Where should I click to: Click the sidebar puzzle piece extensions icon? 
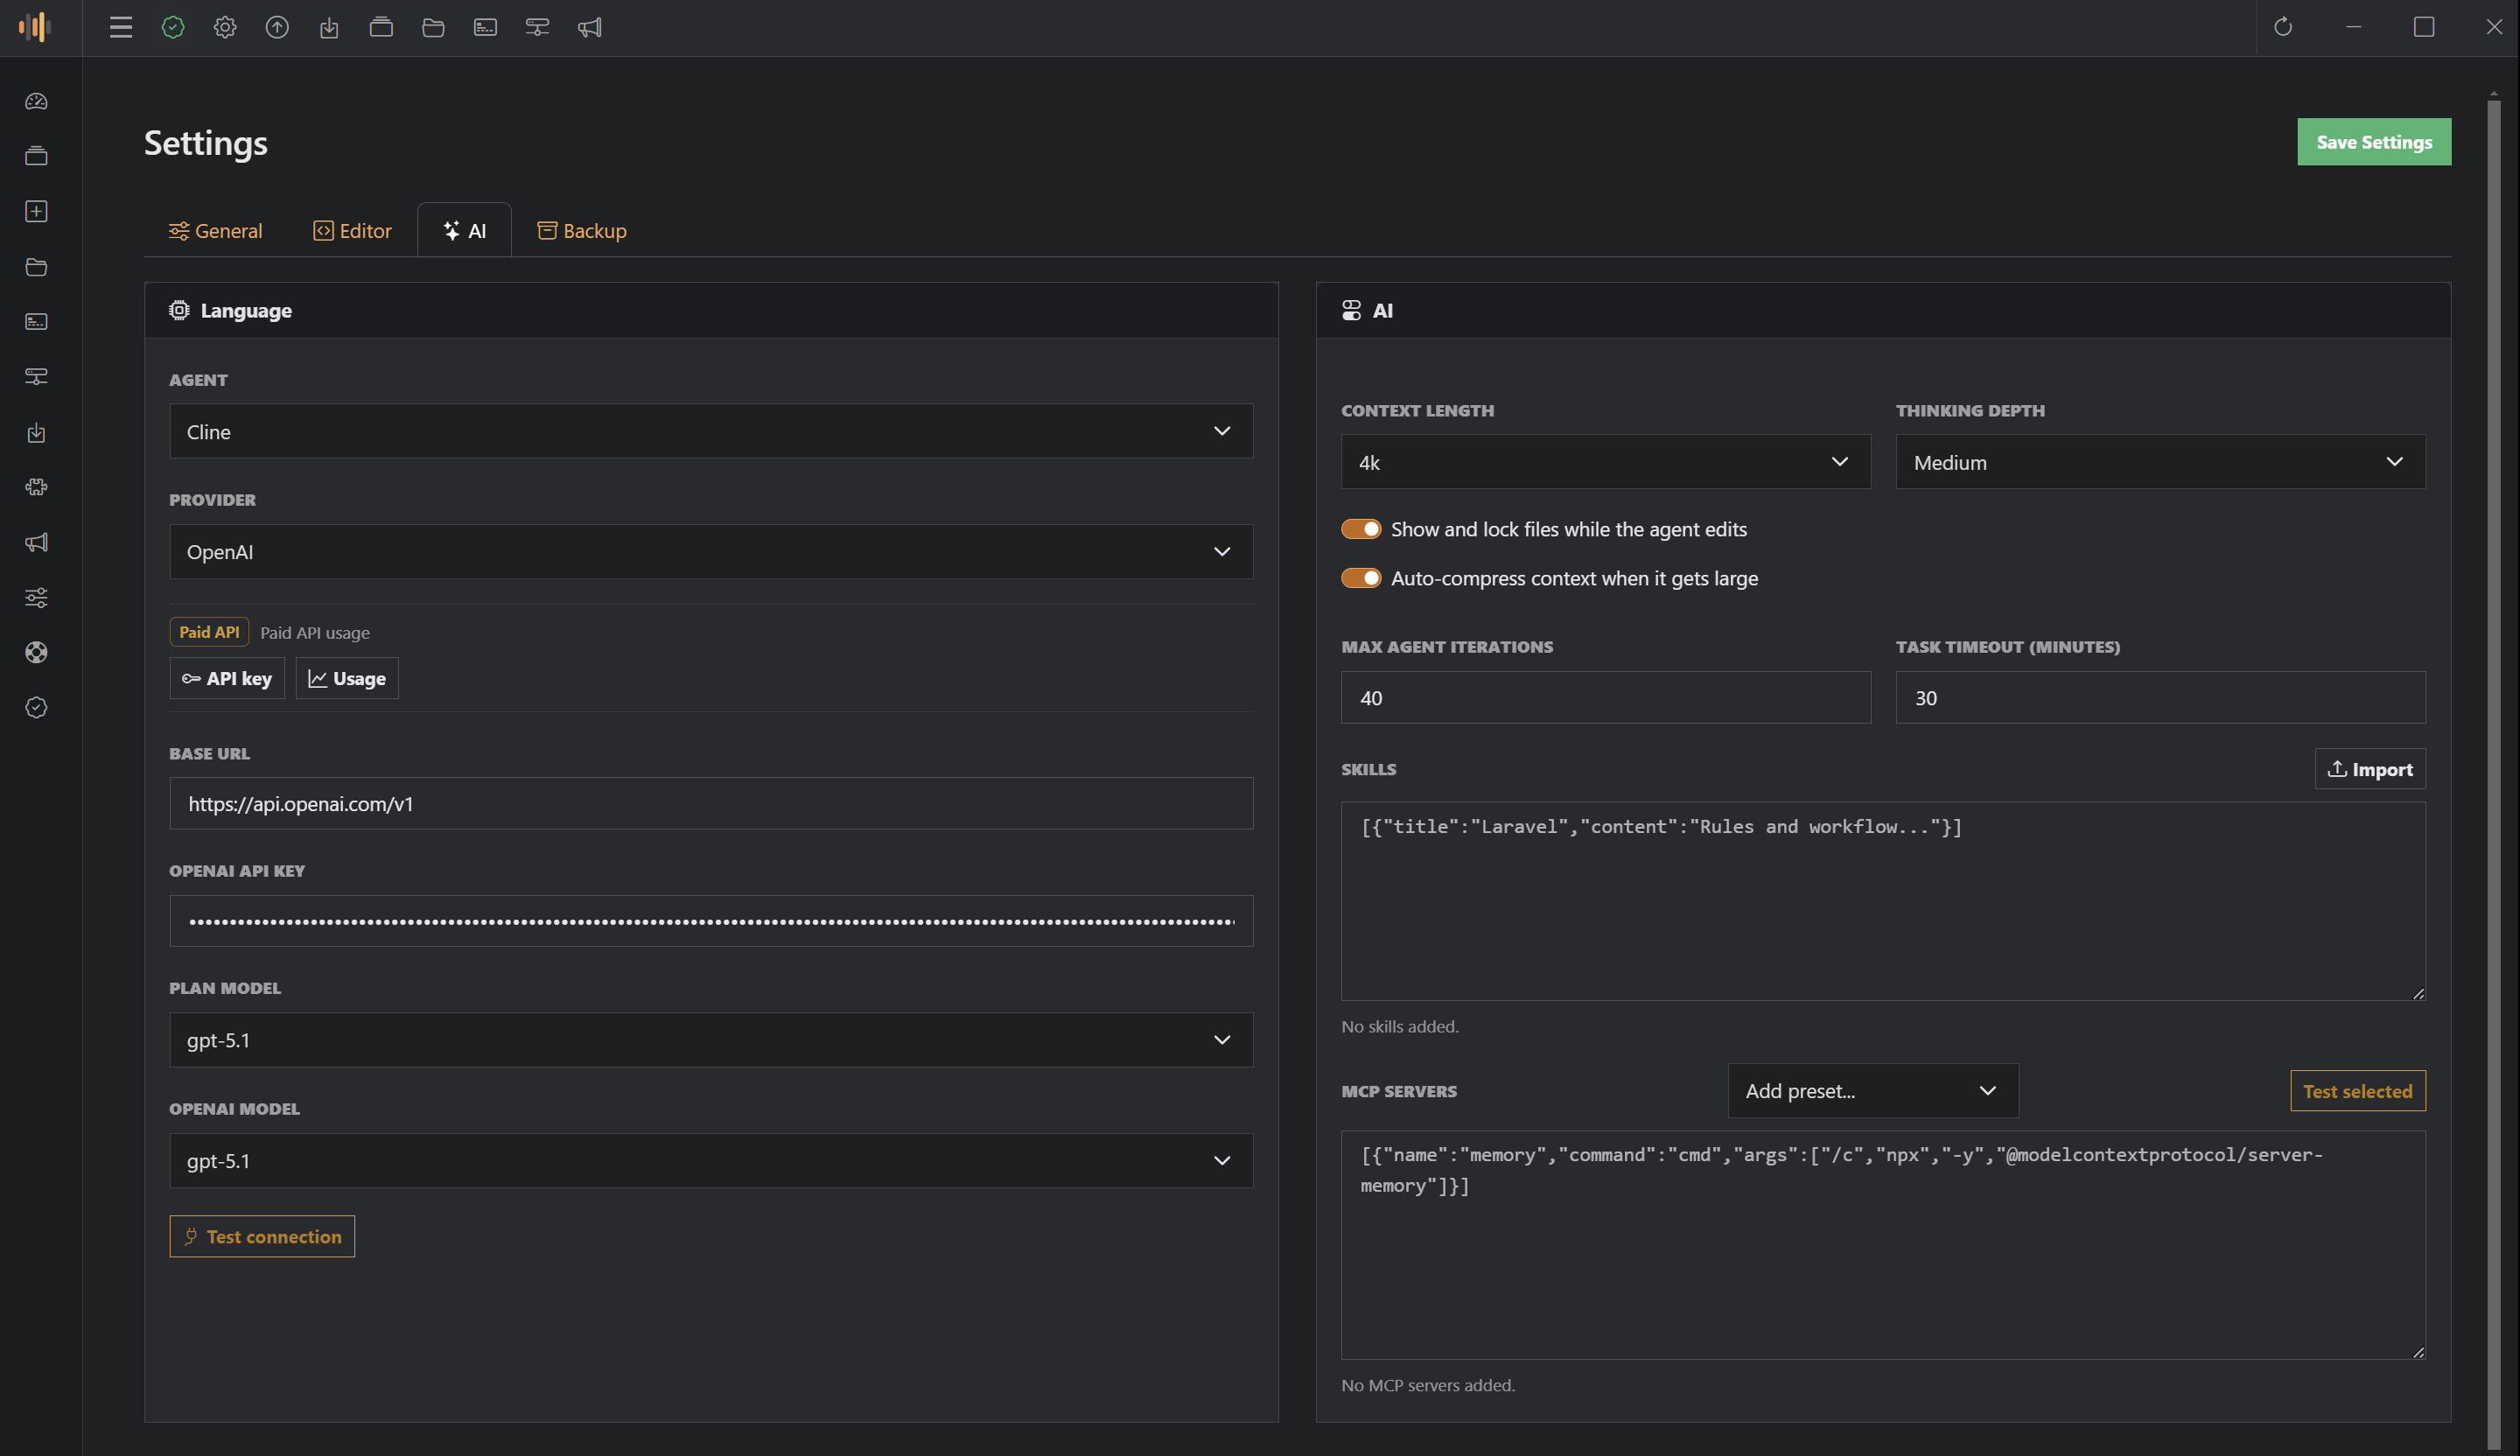[36, 487]
